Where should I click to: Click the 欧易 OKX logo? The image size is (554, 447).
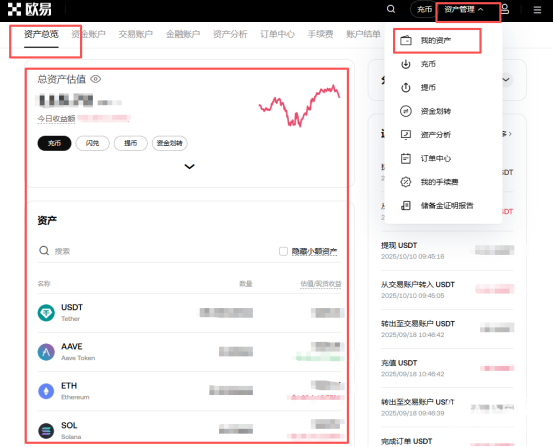[x=30, y=10]
